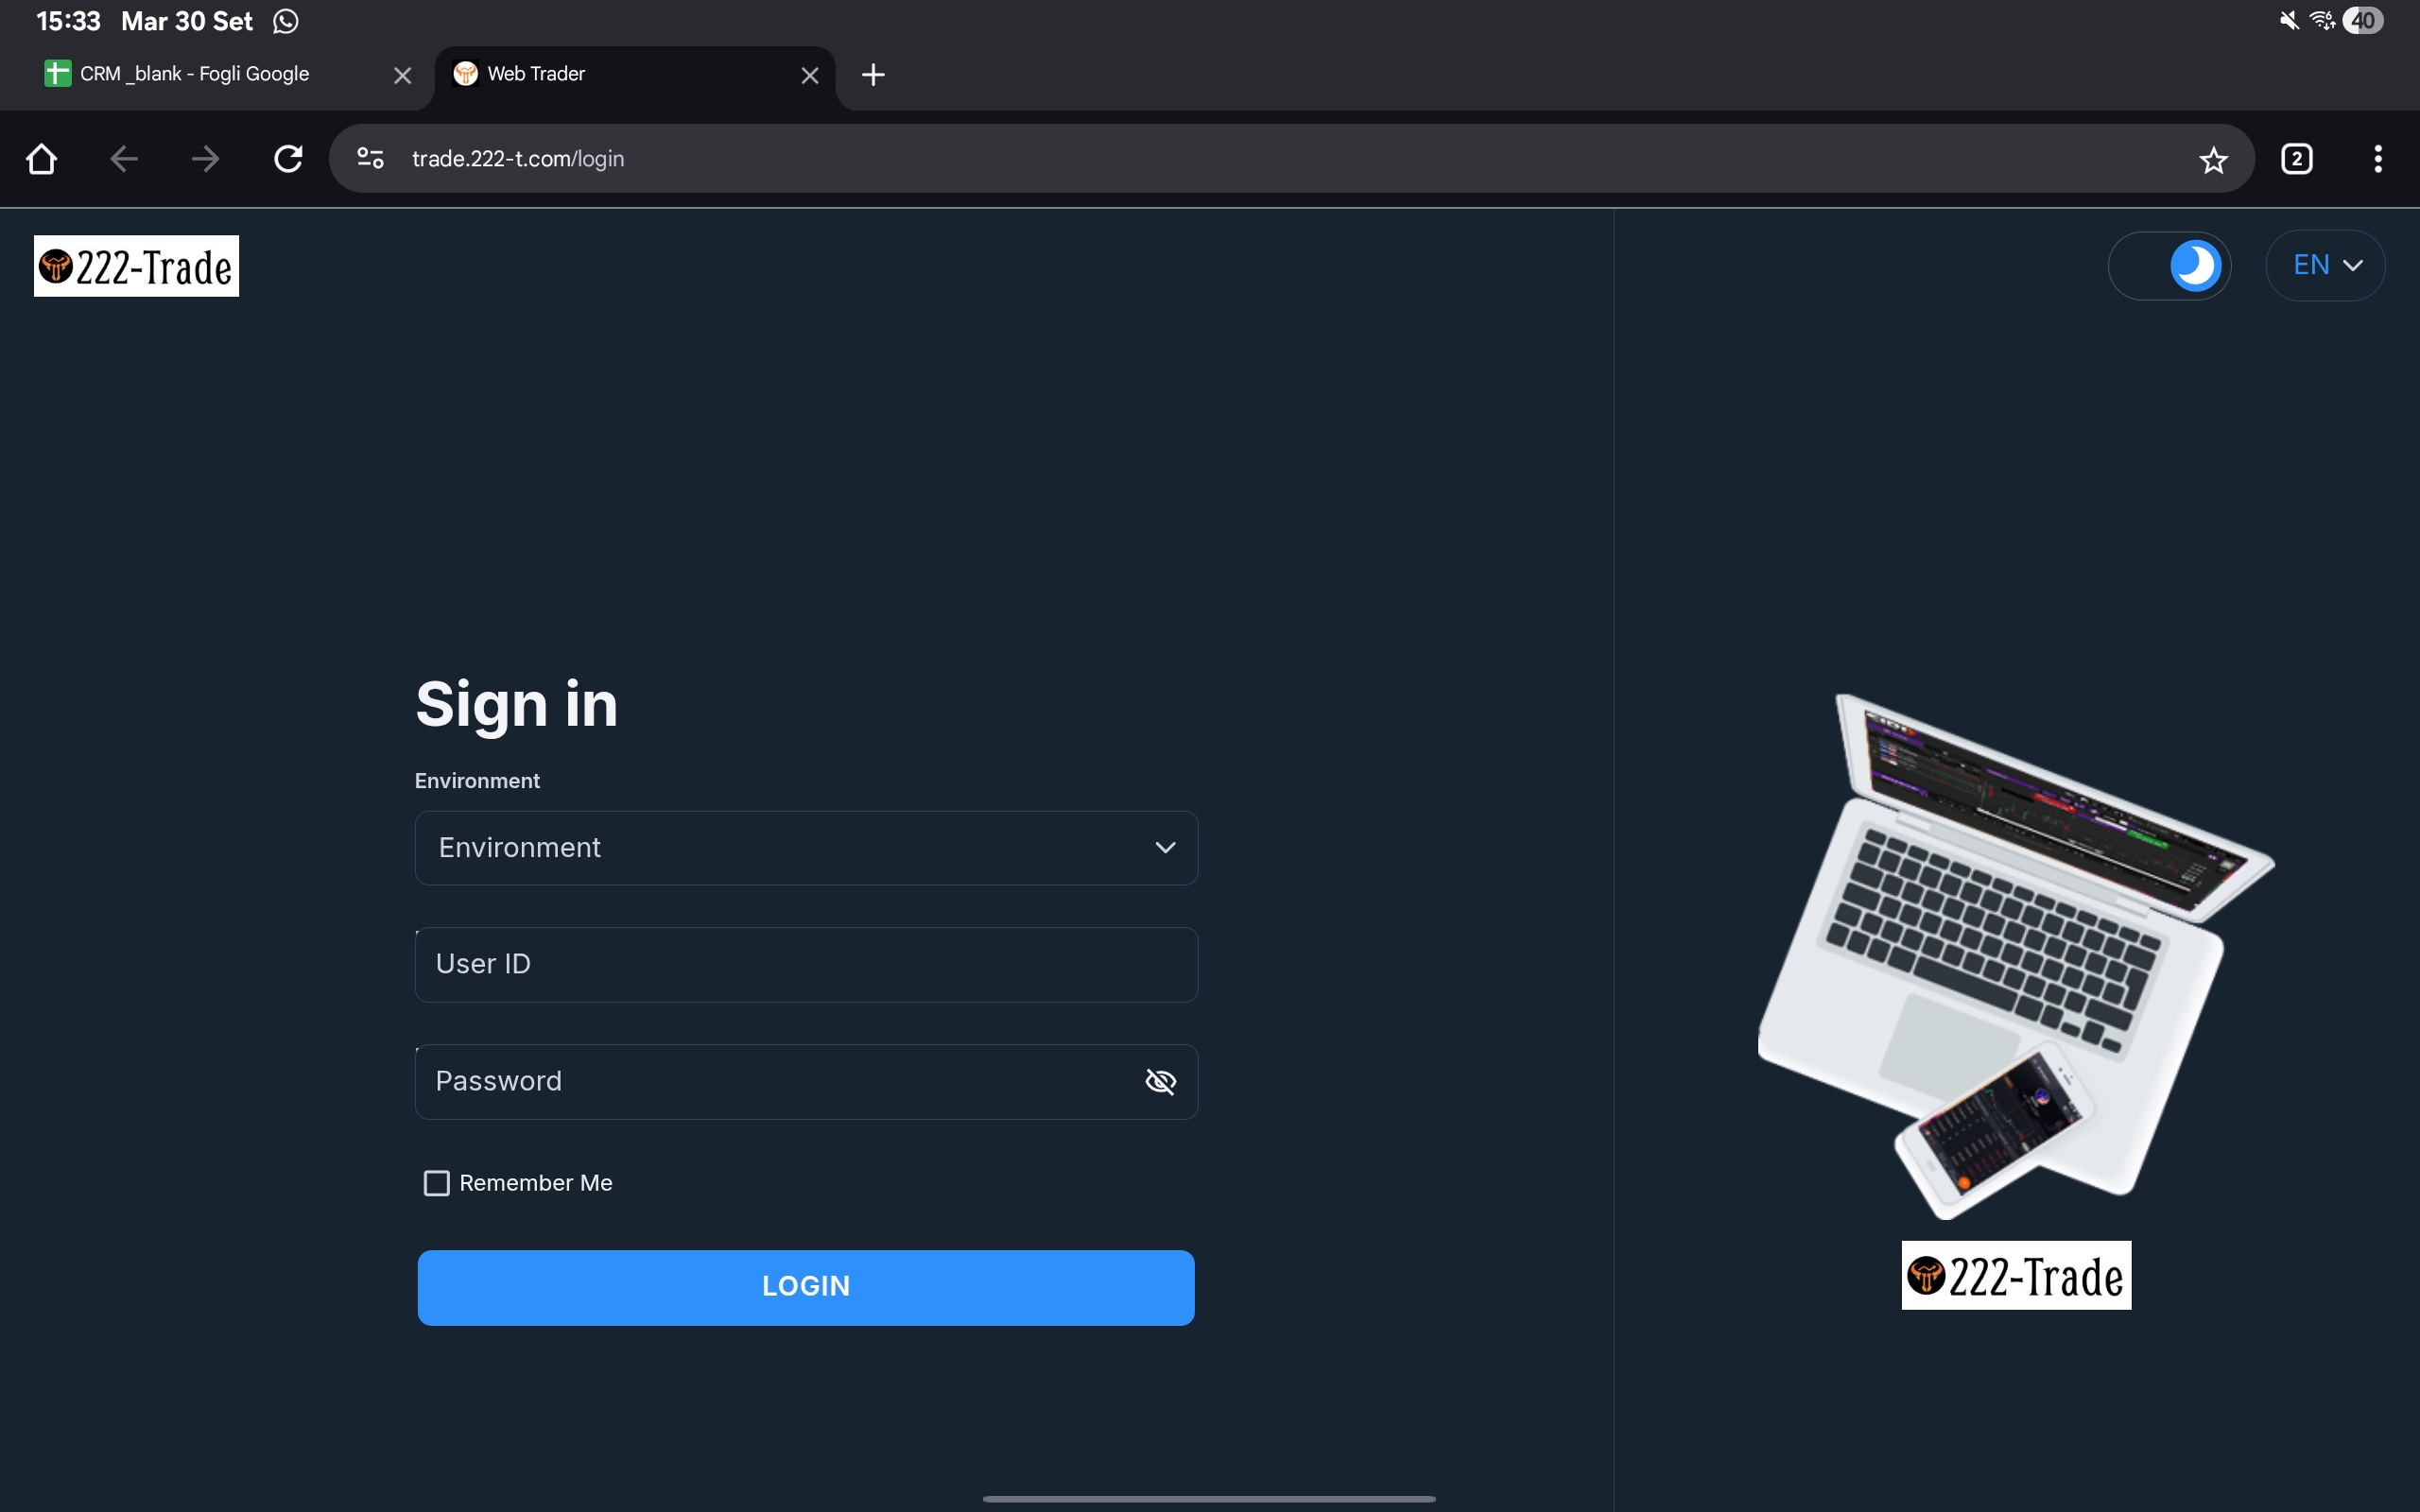Image resolution: width=2420 pixels, height=1512 pixels.
Task: Open a new browser tab
Action: (x=873, y=75)
